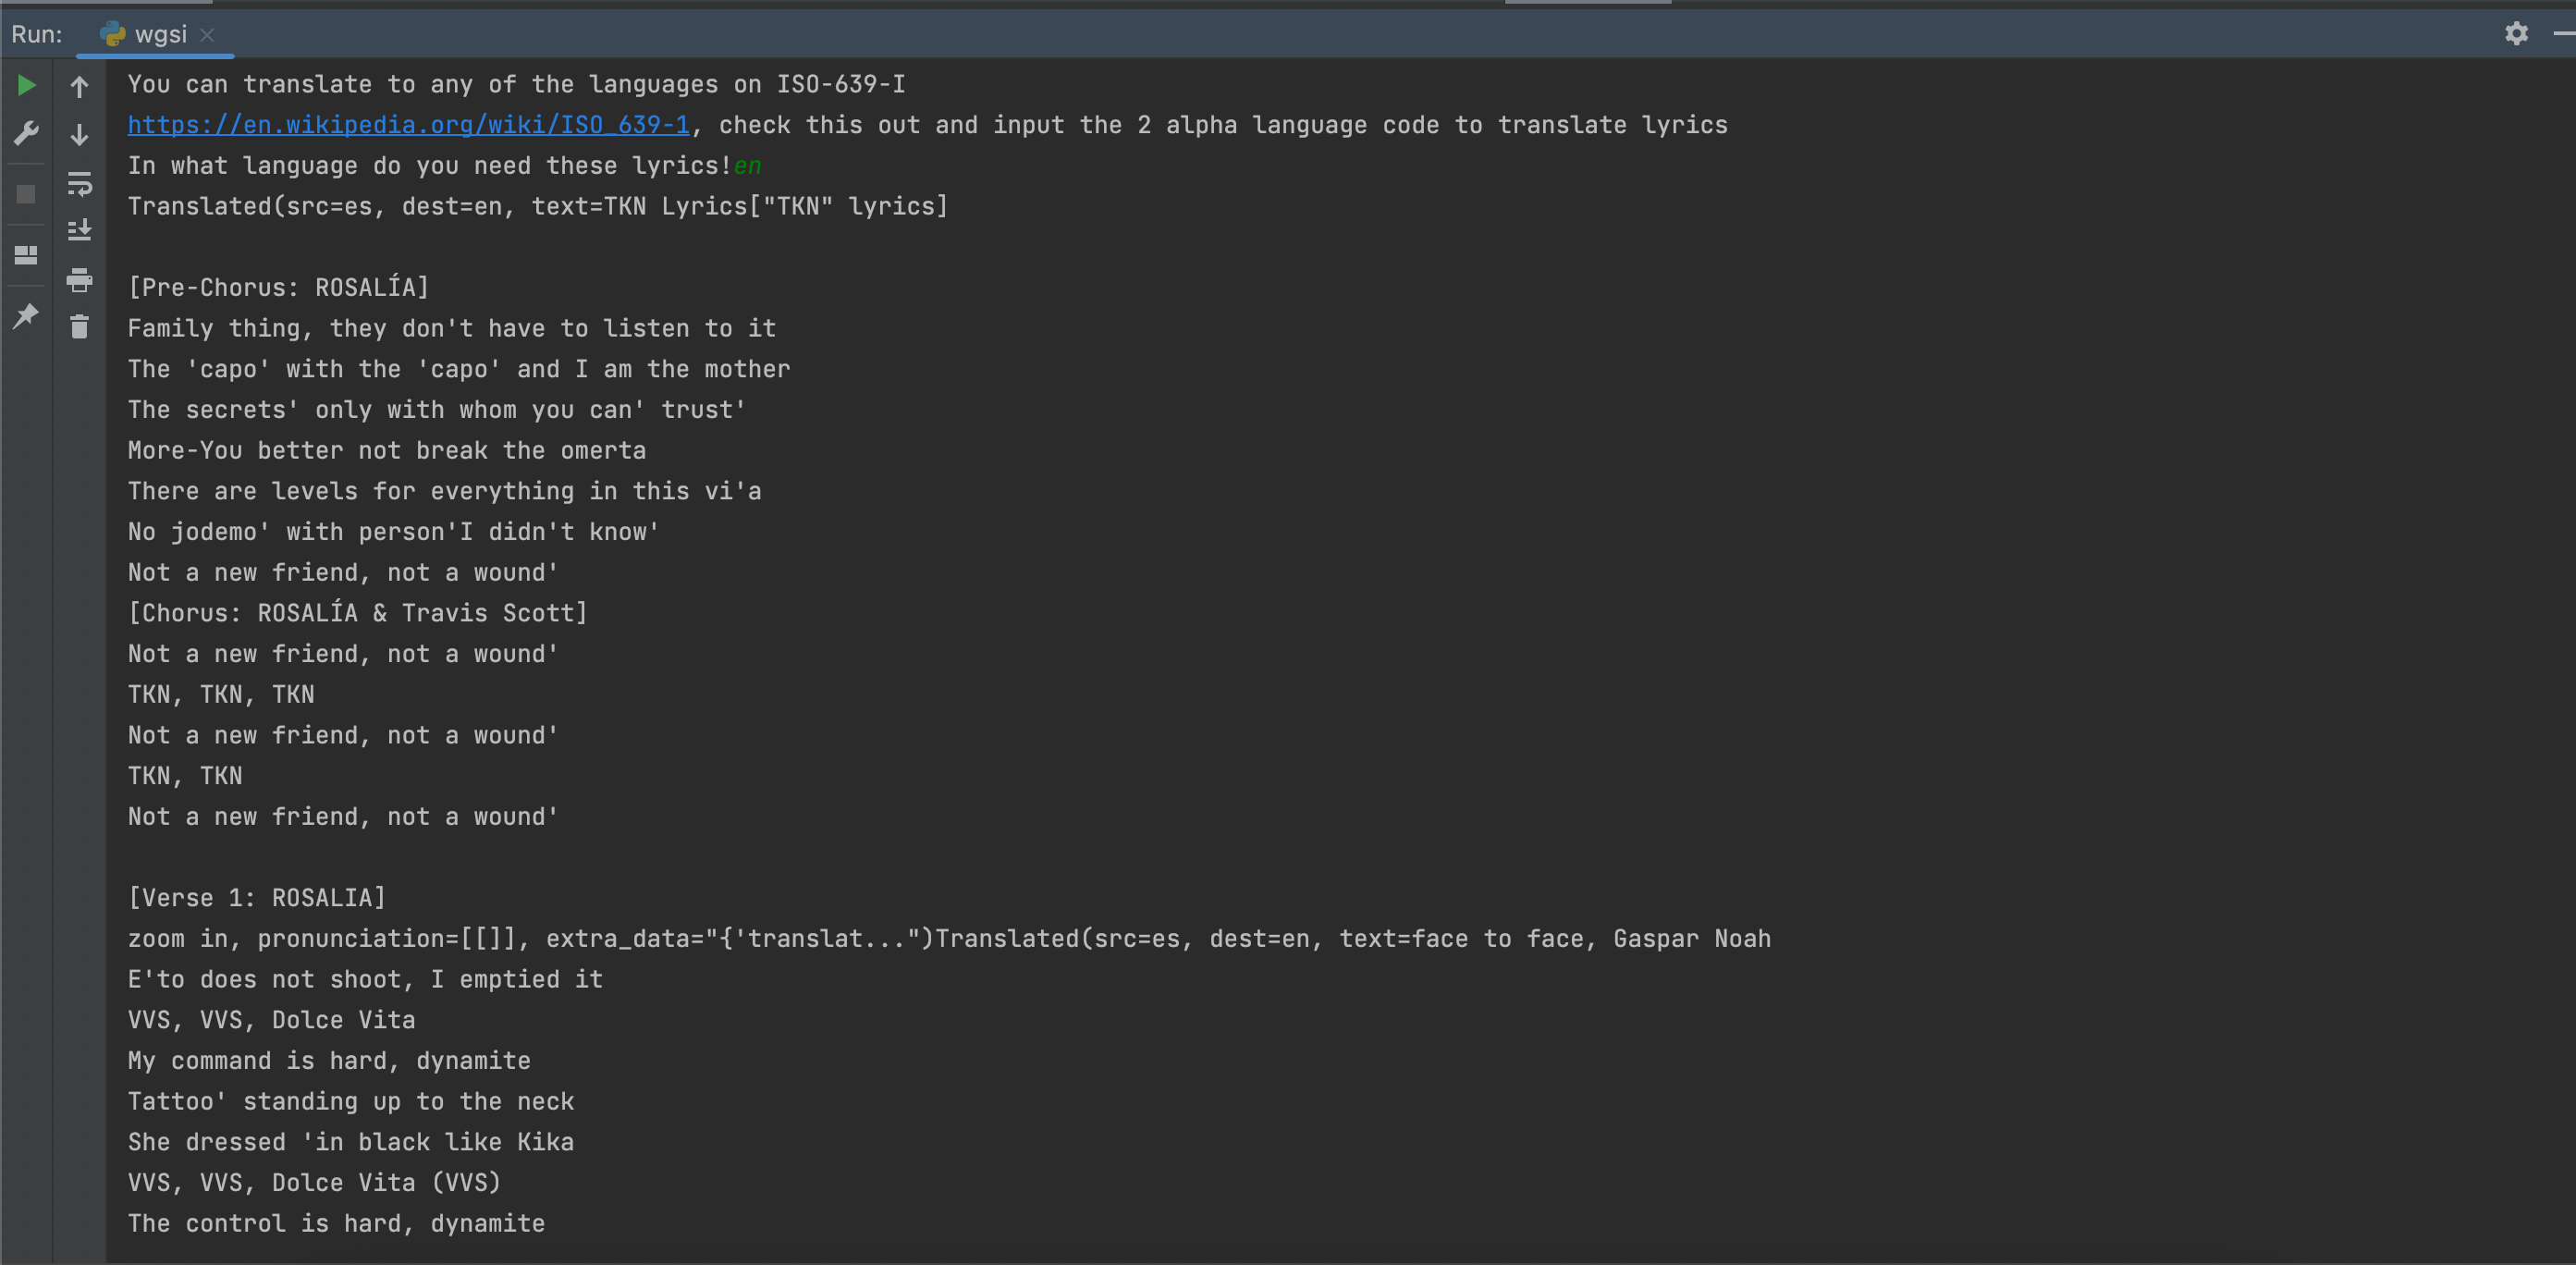Jump up the stack trace arrow
Screen dimensions: 2576x1265
click(80, 87)
